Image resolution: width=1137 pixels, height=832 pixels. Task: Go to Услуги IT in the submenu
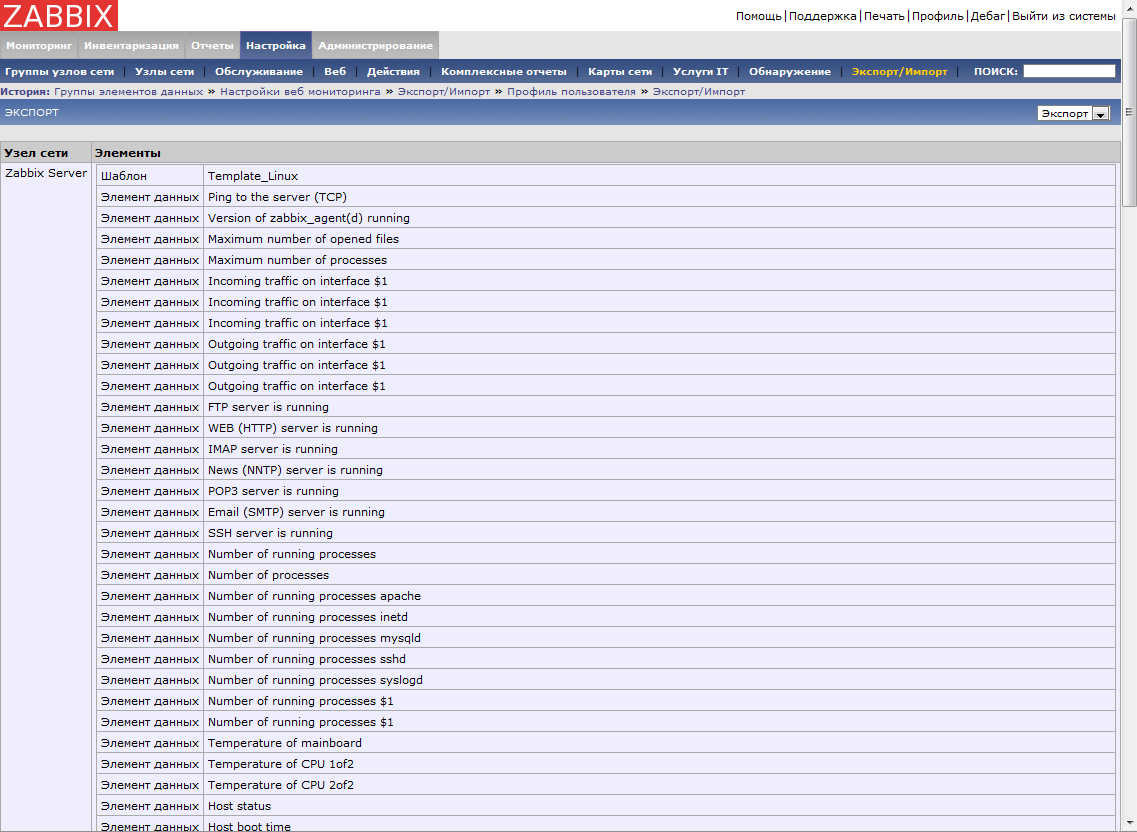(700, 71)
